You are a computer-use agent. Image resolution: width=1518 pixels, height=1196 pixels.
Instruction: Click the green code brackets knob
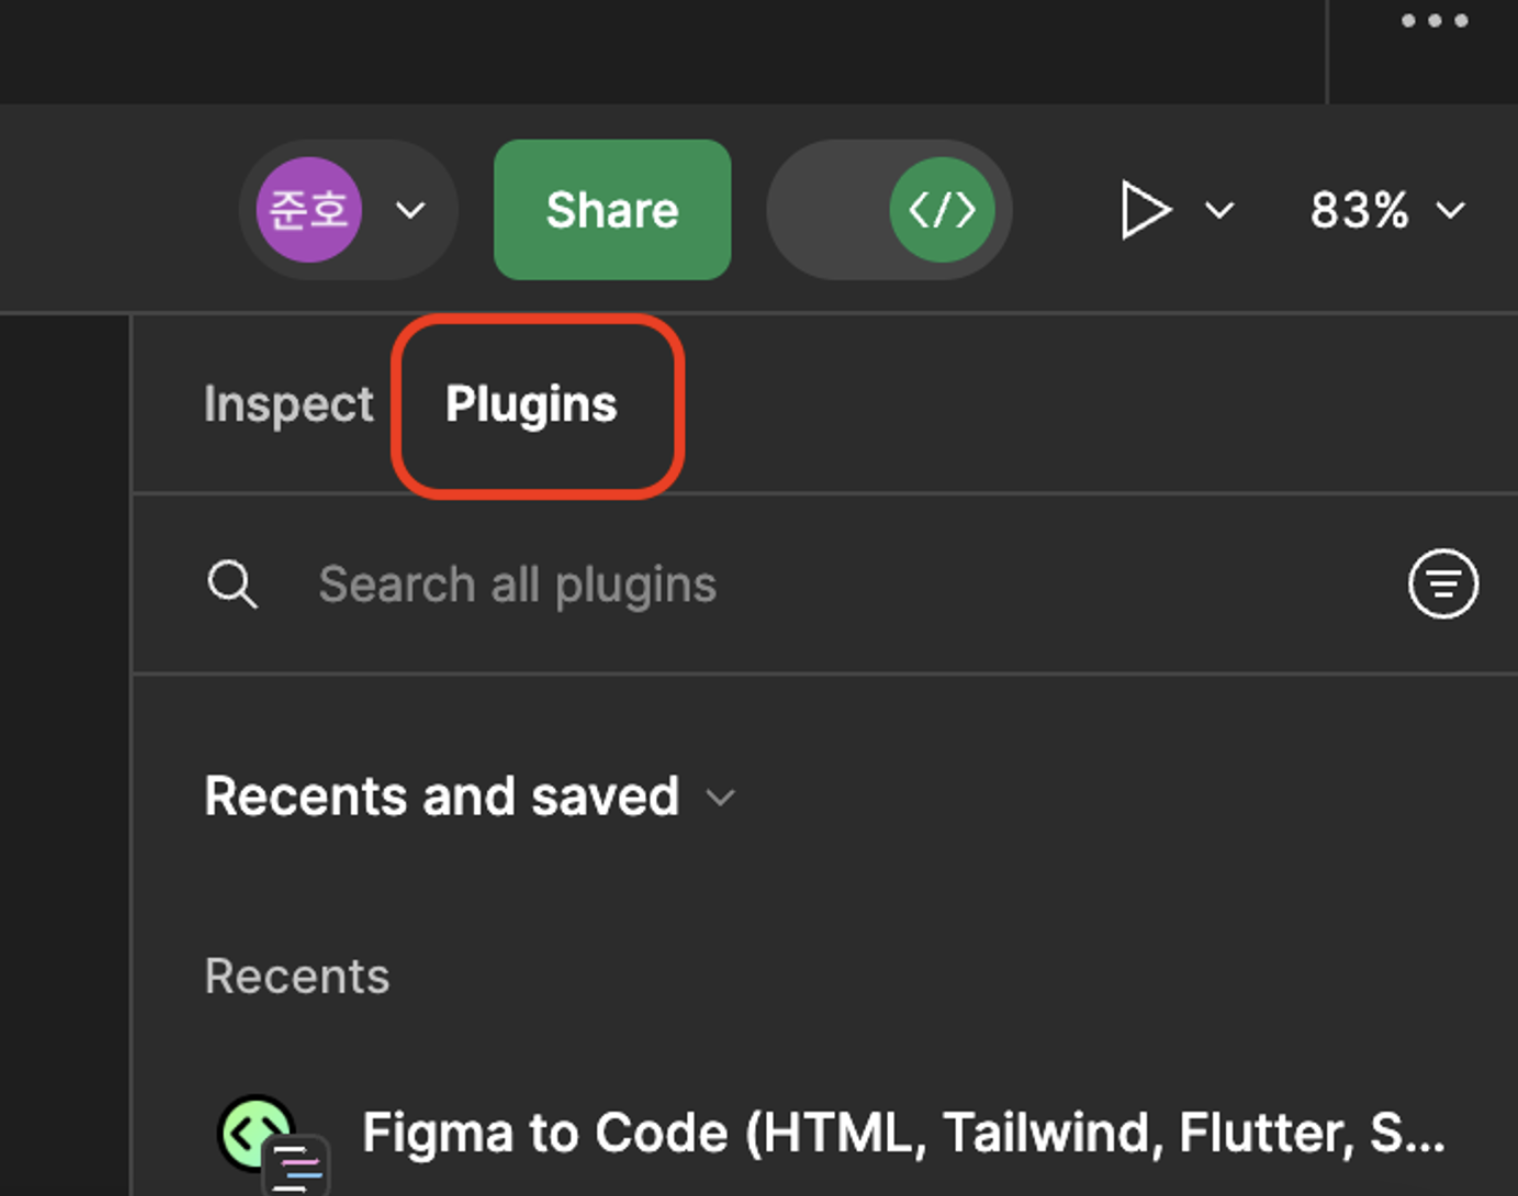[x=941, y=210]
